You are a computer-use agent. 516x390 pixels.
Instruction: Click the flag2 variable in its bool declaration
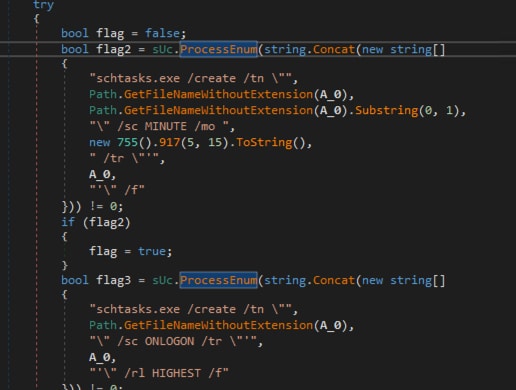[x=113, y=50]
